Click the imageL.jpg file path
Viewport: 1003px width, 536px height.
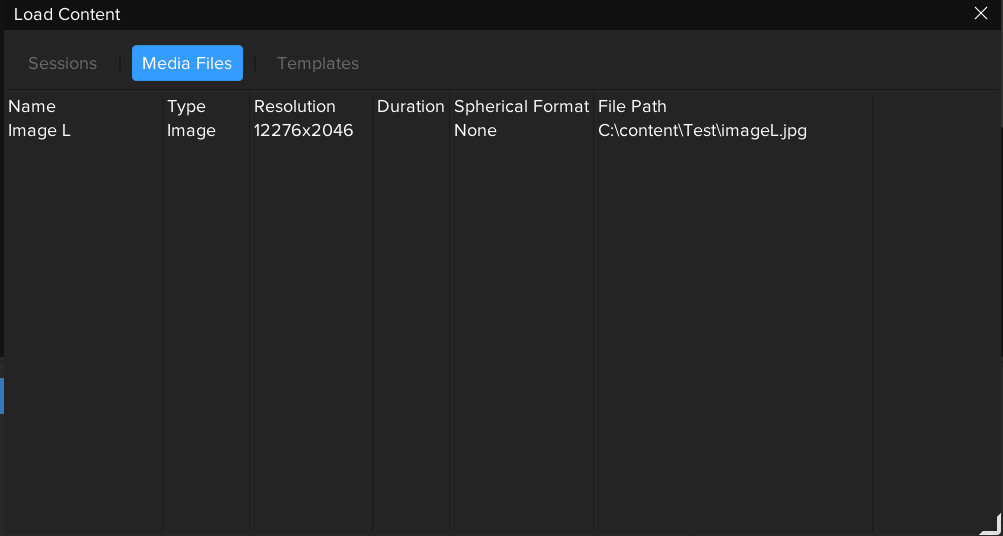pyautogui.click(x=702, y=130)
